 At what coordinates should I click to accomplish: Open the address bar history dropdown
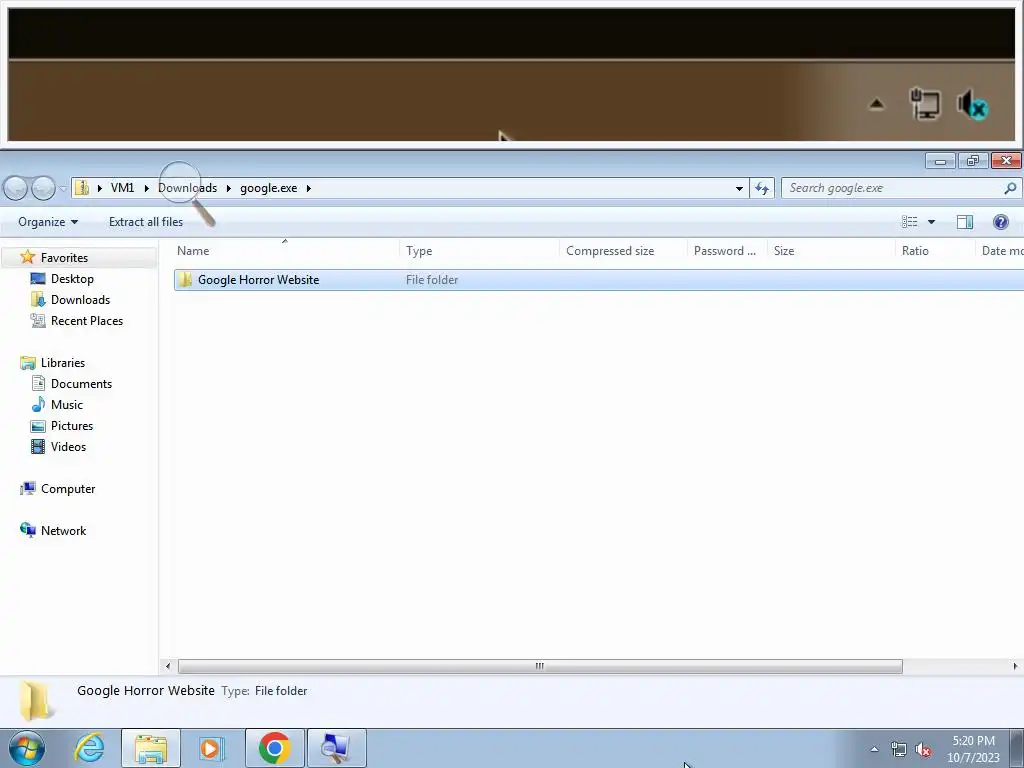tap(739, 188)
